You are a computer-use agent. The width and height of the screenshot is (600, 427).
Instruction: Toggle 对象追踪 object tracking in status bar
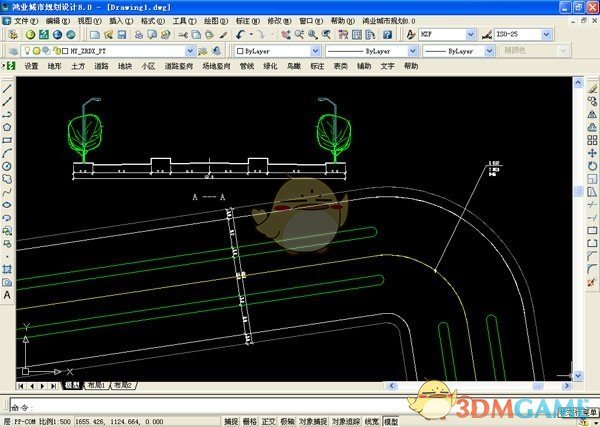coord(346,422)
